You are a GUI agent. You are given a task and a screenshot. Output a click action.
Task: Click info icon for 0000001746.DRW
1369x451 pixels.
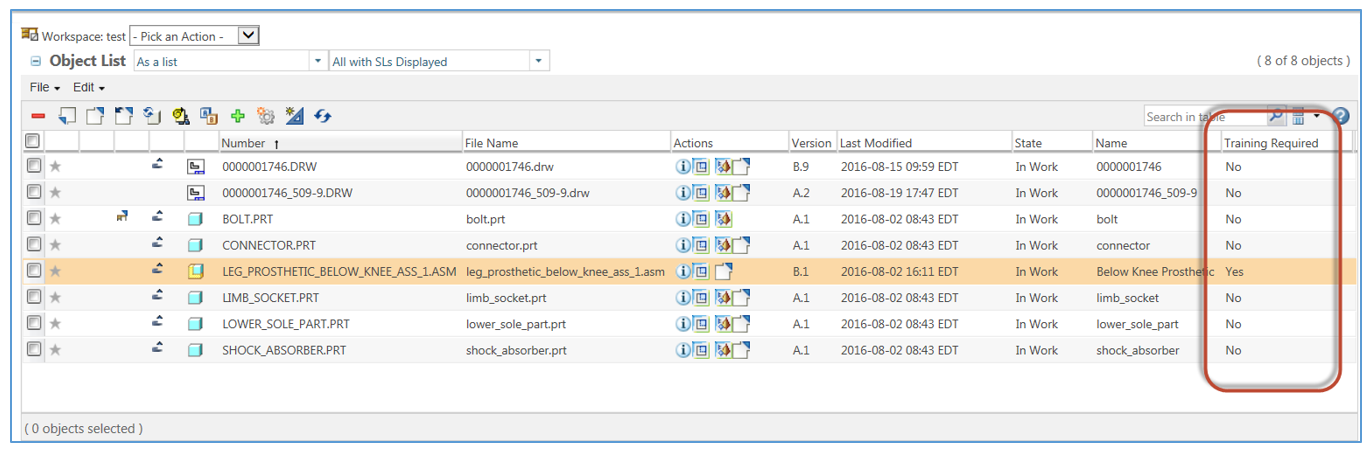point(683,166)
